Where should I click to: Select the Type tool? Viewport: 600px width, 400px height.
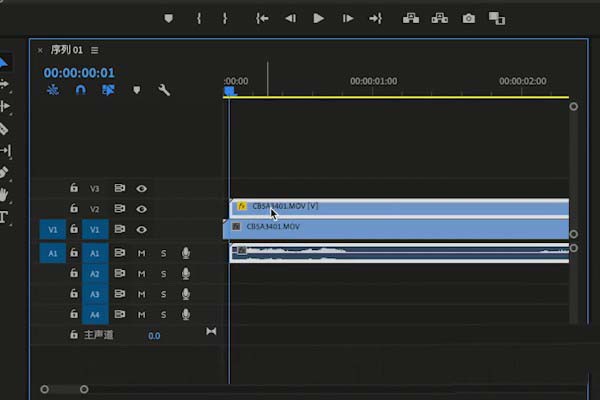point(4,216)
